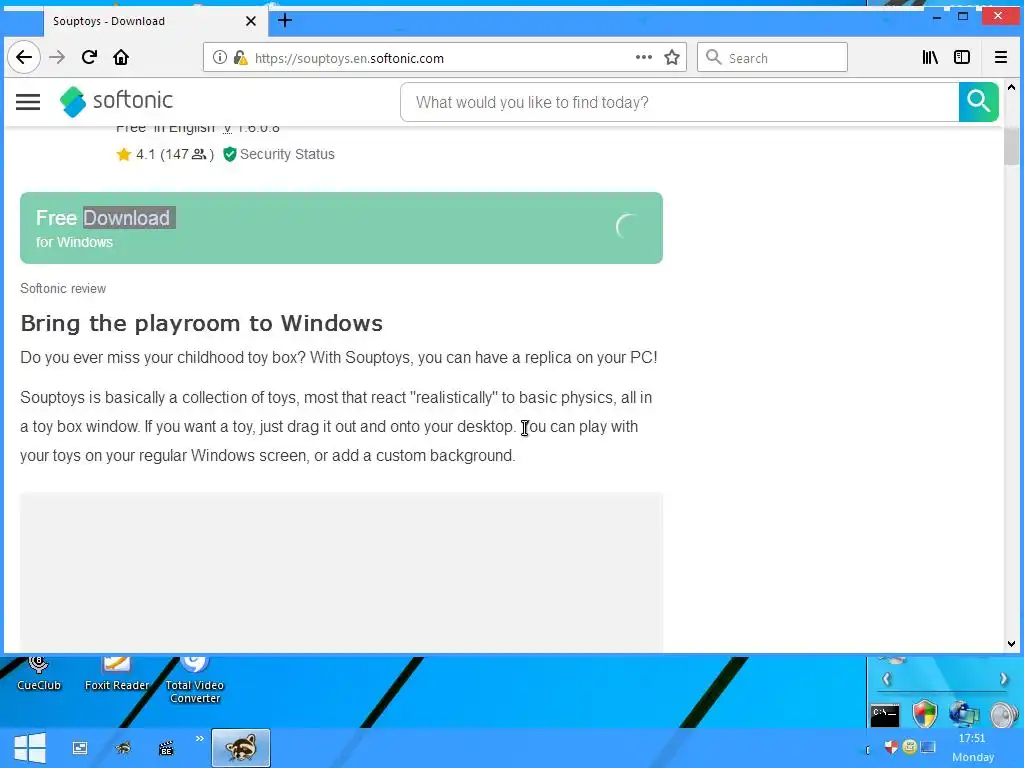This screenshot has height=768, width=1024.
Task: Open page actions three-dot menu
Action: (x=644, y=57)
